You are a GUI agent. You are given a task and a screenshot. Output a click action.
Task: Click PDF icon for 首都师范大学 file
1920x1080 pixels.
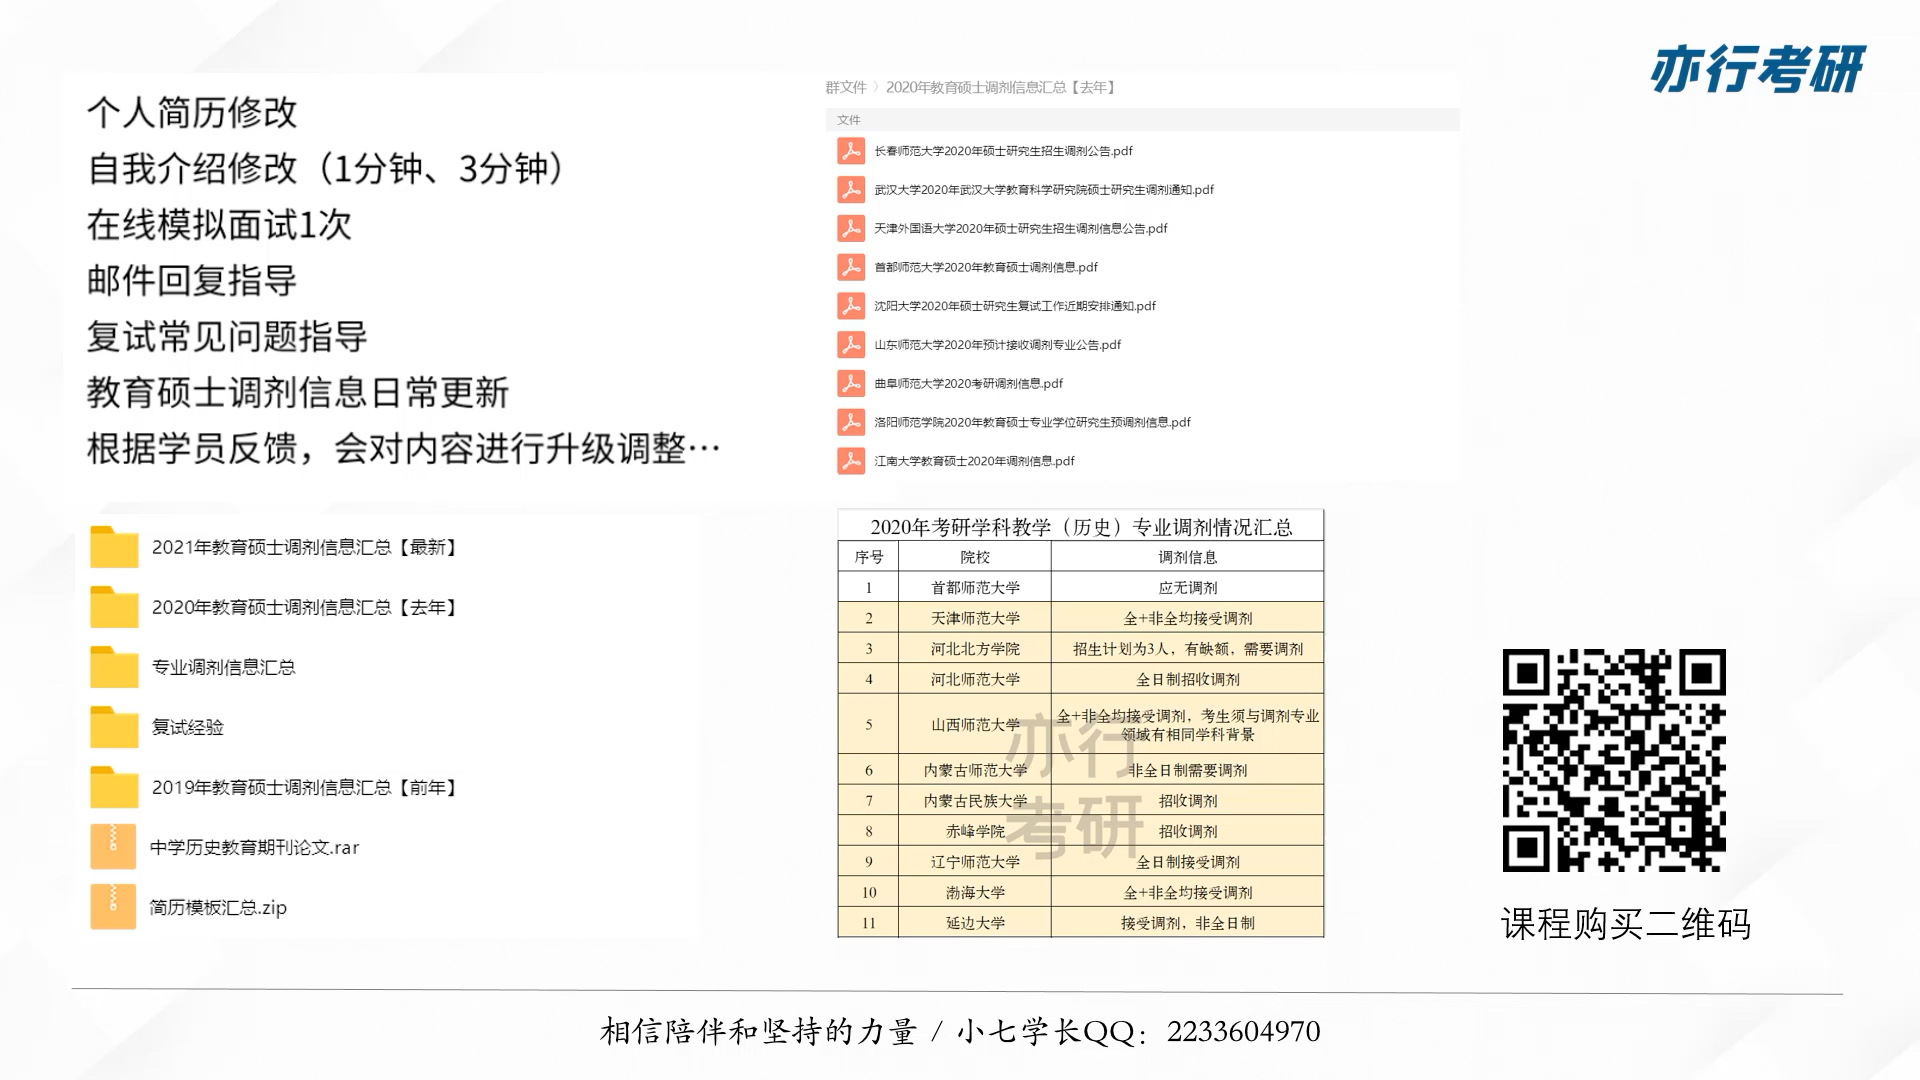point(851,267)
